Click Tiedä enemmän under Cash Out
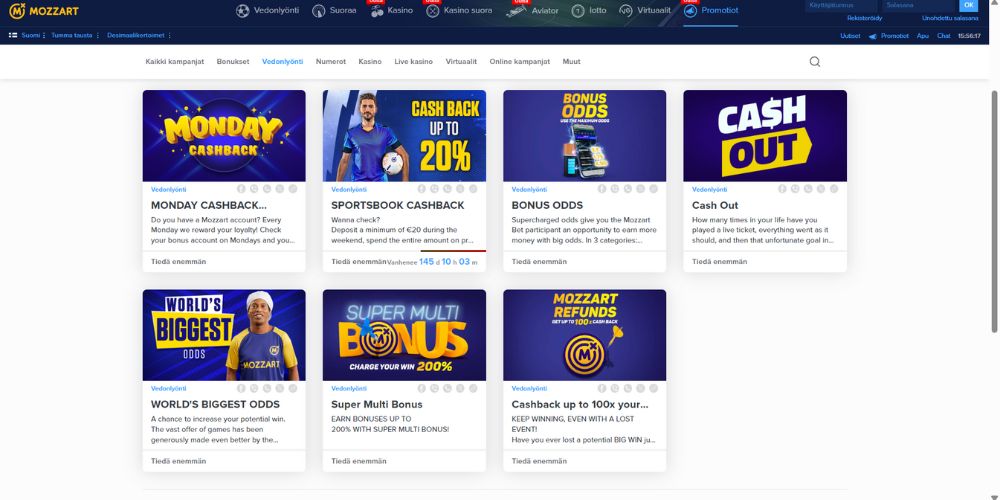This screenshot has width=1000, height=500. pos(719,261)
